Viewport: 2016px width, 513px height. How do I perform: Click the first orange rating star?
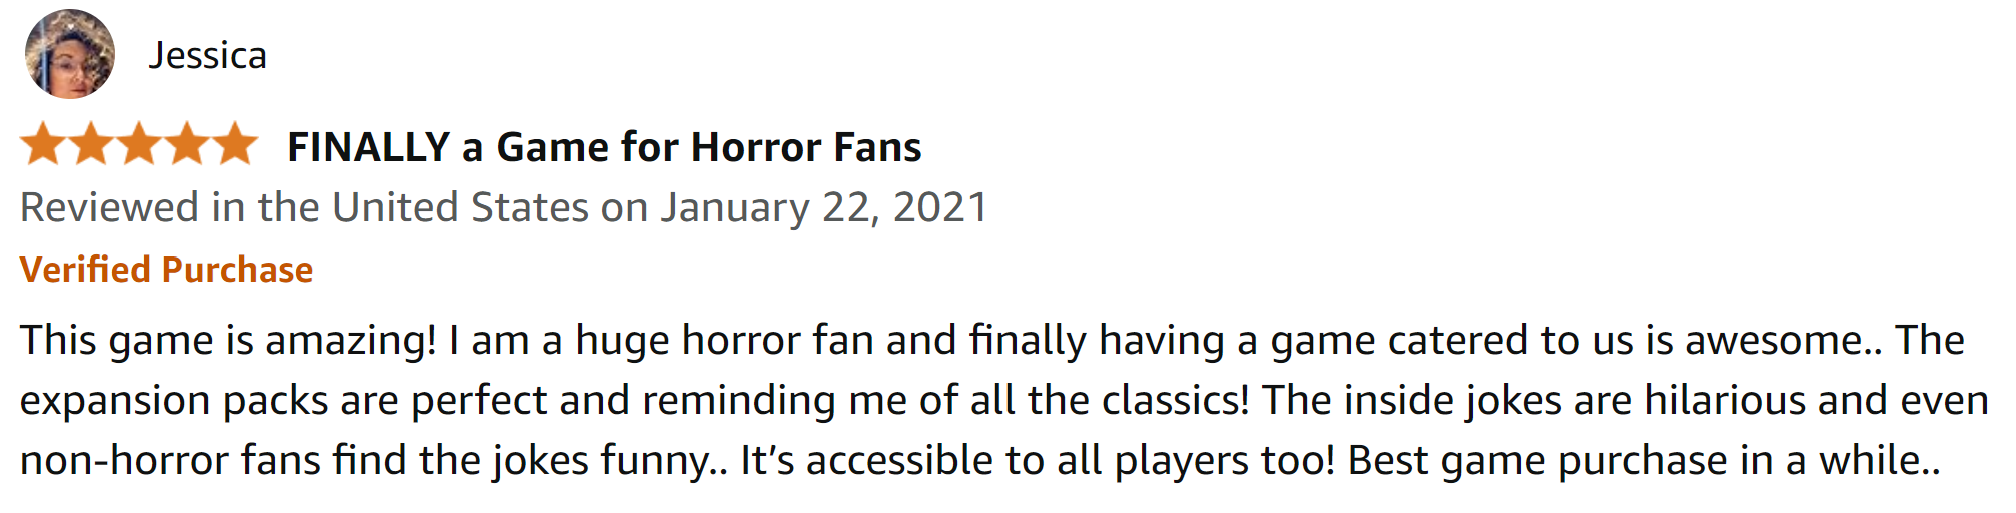point(43,144)
